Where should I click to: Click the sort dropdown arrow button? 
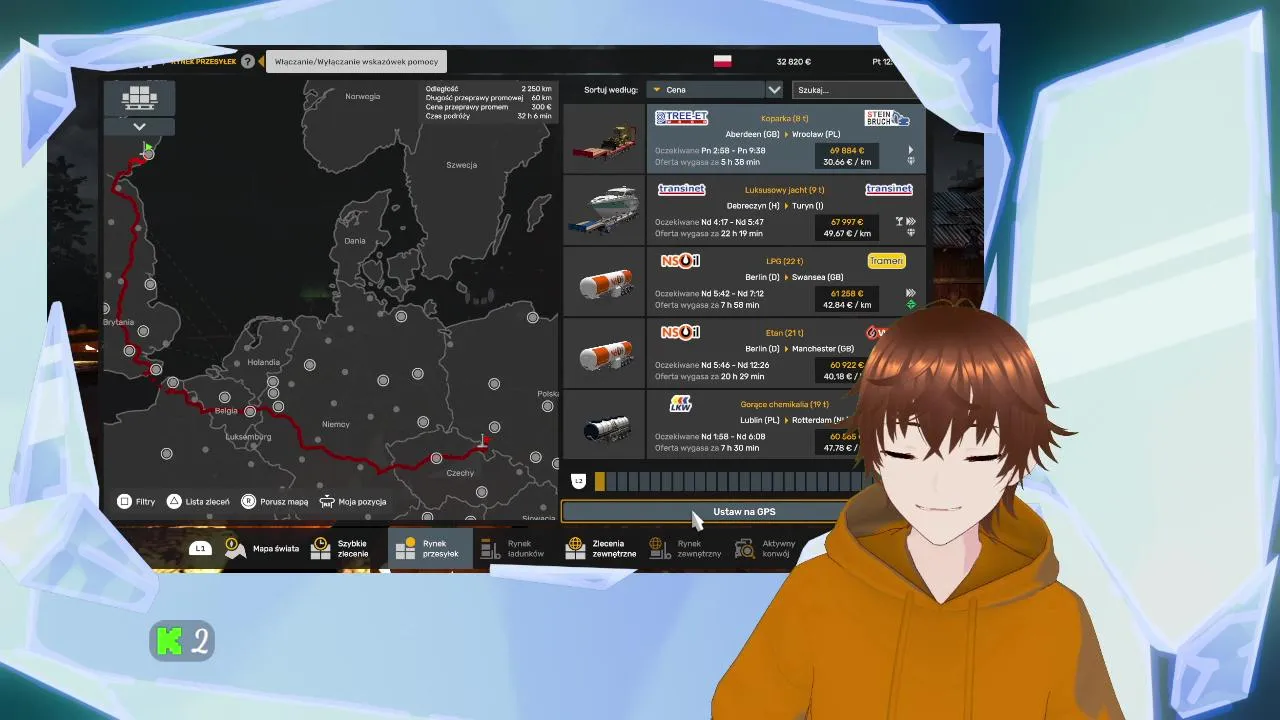point(774,89)
